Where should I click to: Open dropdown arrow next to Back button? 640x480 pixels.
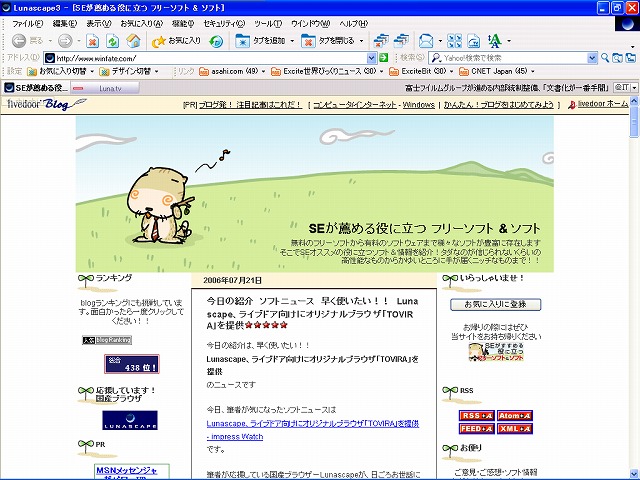pyautogui.click(x=50, y=41)
